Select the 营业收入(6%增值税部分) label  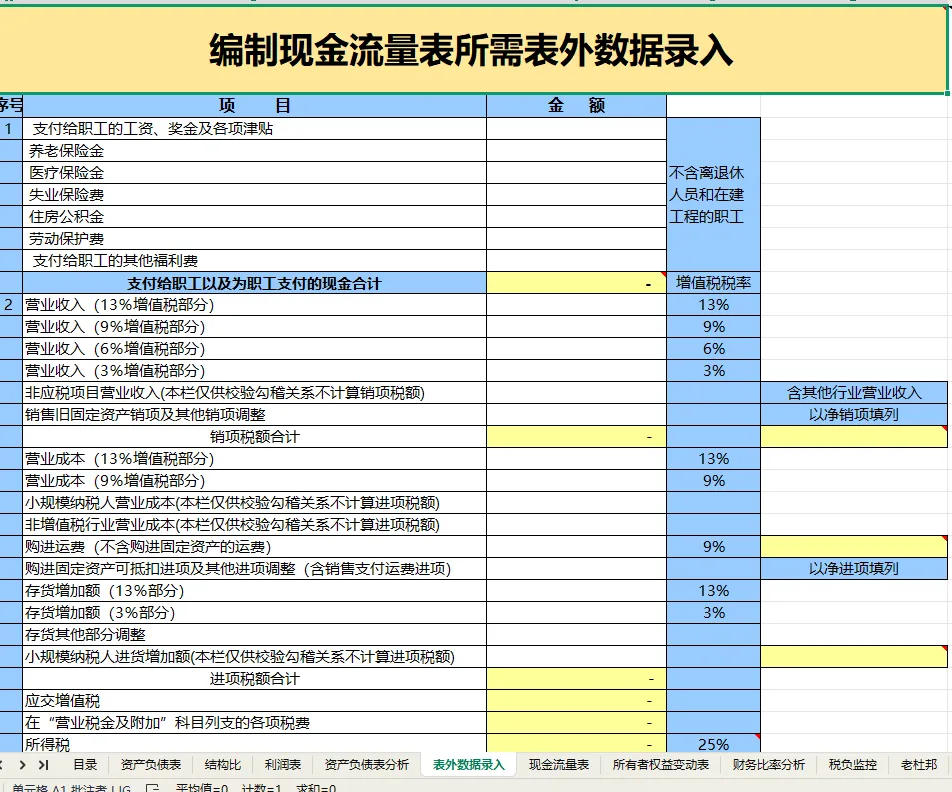pos(254,349)
